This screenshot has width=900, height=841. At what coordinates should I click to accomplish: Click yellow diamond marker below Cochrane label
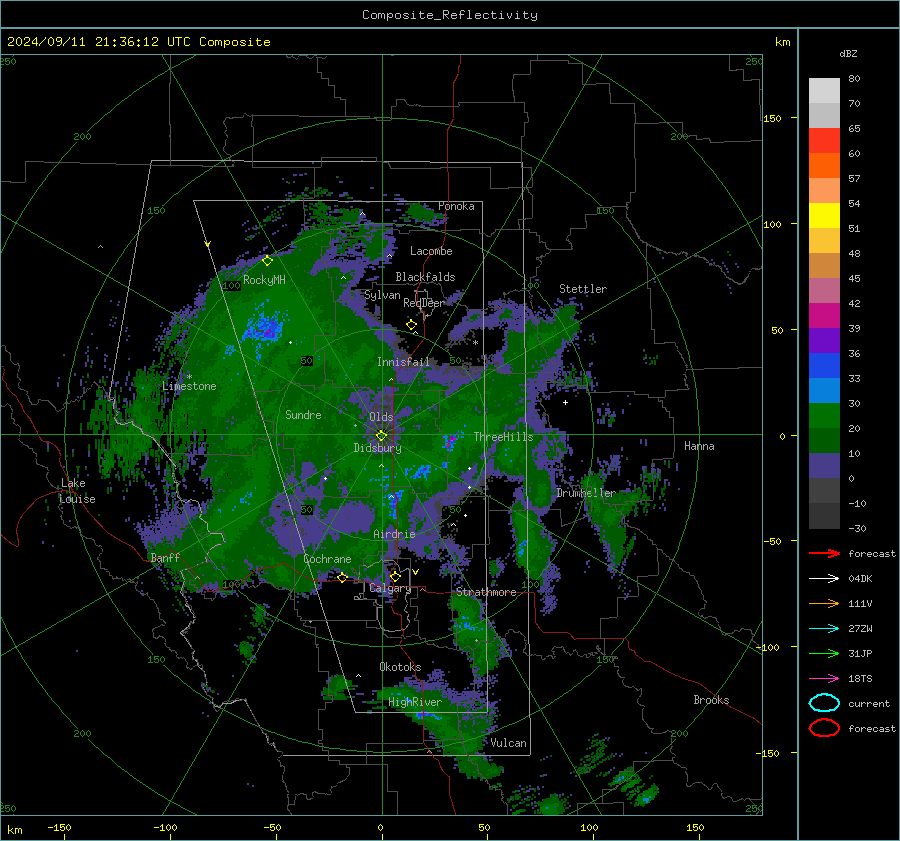[x=342, y=577]
